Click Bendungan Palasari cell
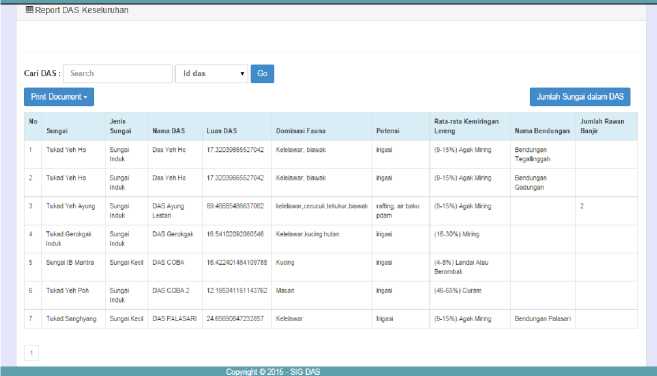 [543, 319]
